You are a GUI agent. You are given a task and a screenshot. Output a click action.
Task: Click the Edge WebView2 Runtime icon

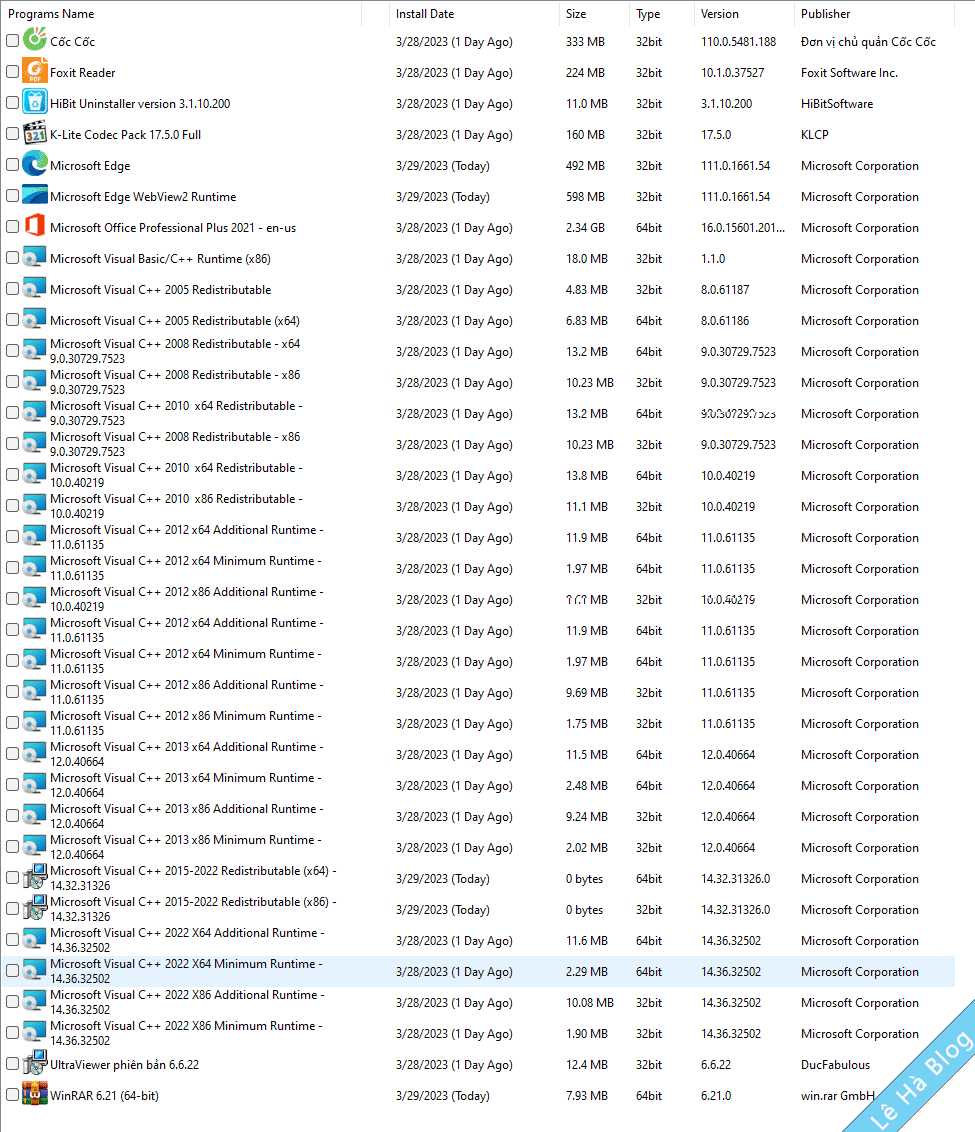[35, 195]
